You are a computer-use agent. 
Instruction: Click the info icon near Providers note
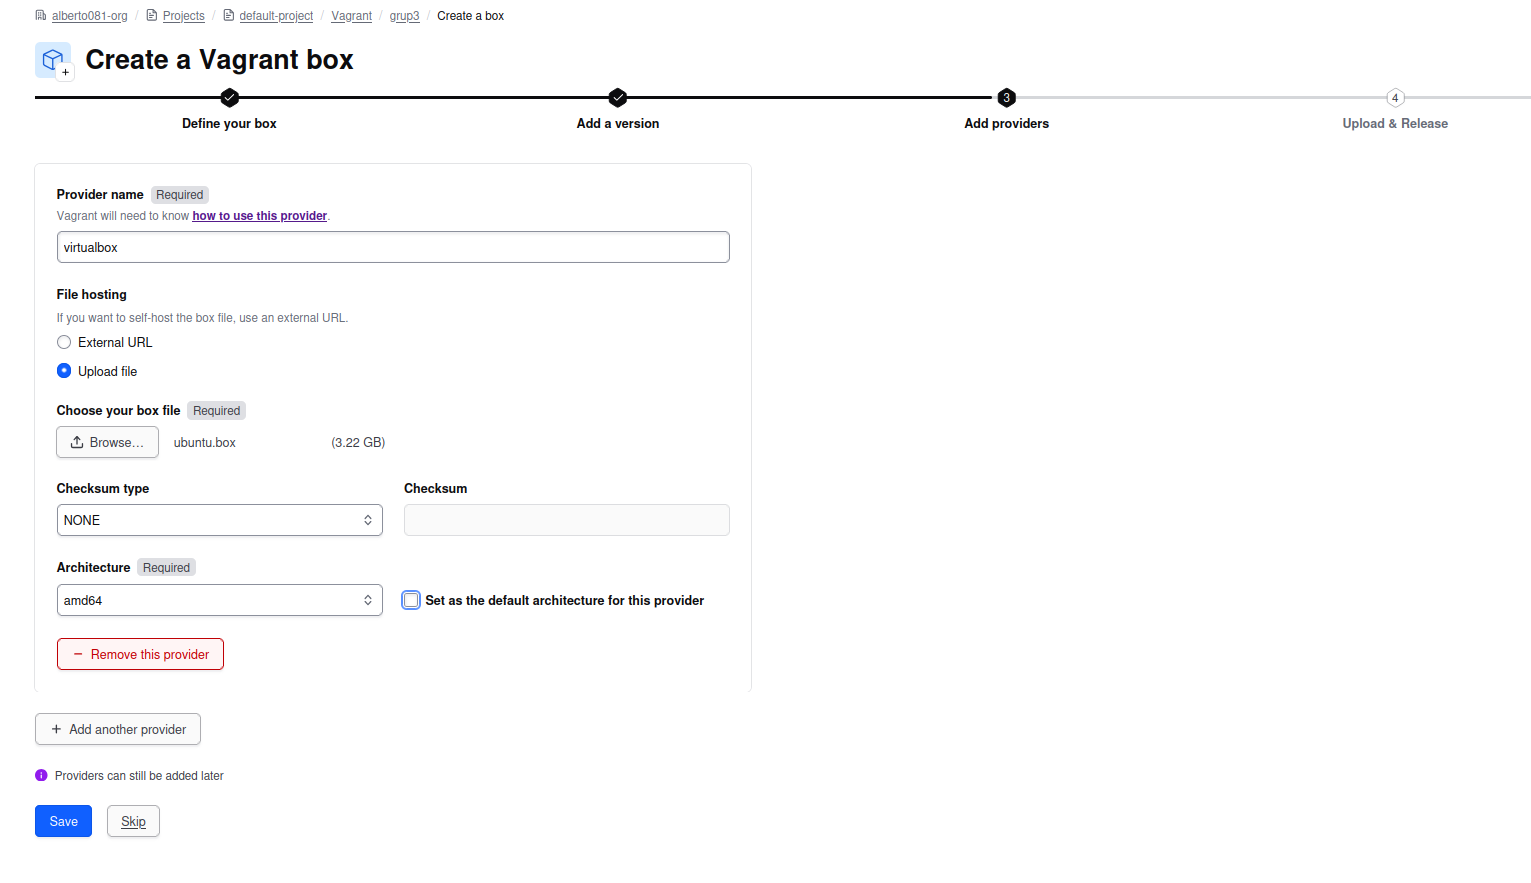[x=41, y=775]
